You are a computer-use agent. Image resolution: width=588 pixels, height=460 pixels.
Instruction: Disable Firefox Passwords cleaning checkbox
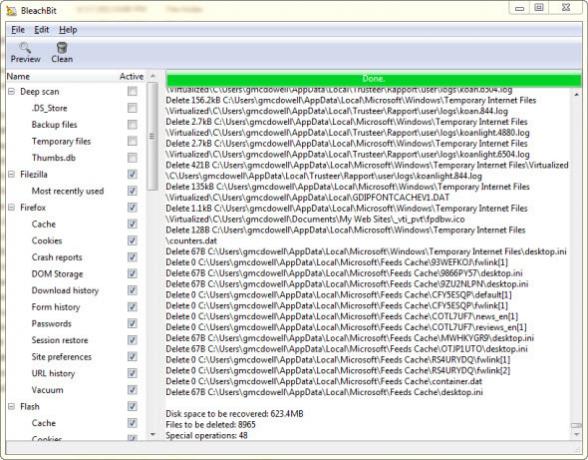pos(132,323)
